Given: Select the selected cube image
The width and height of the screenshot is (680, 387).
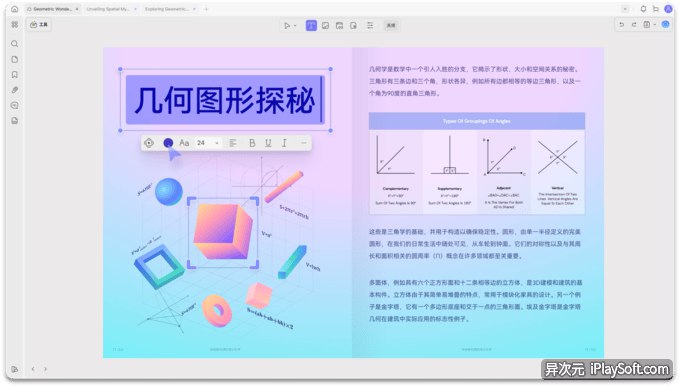Looking at the screenshot, I should [x=223, y=232].
